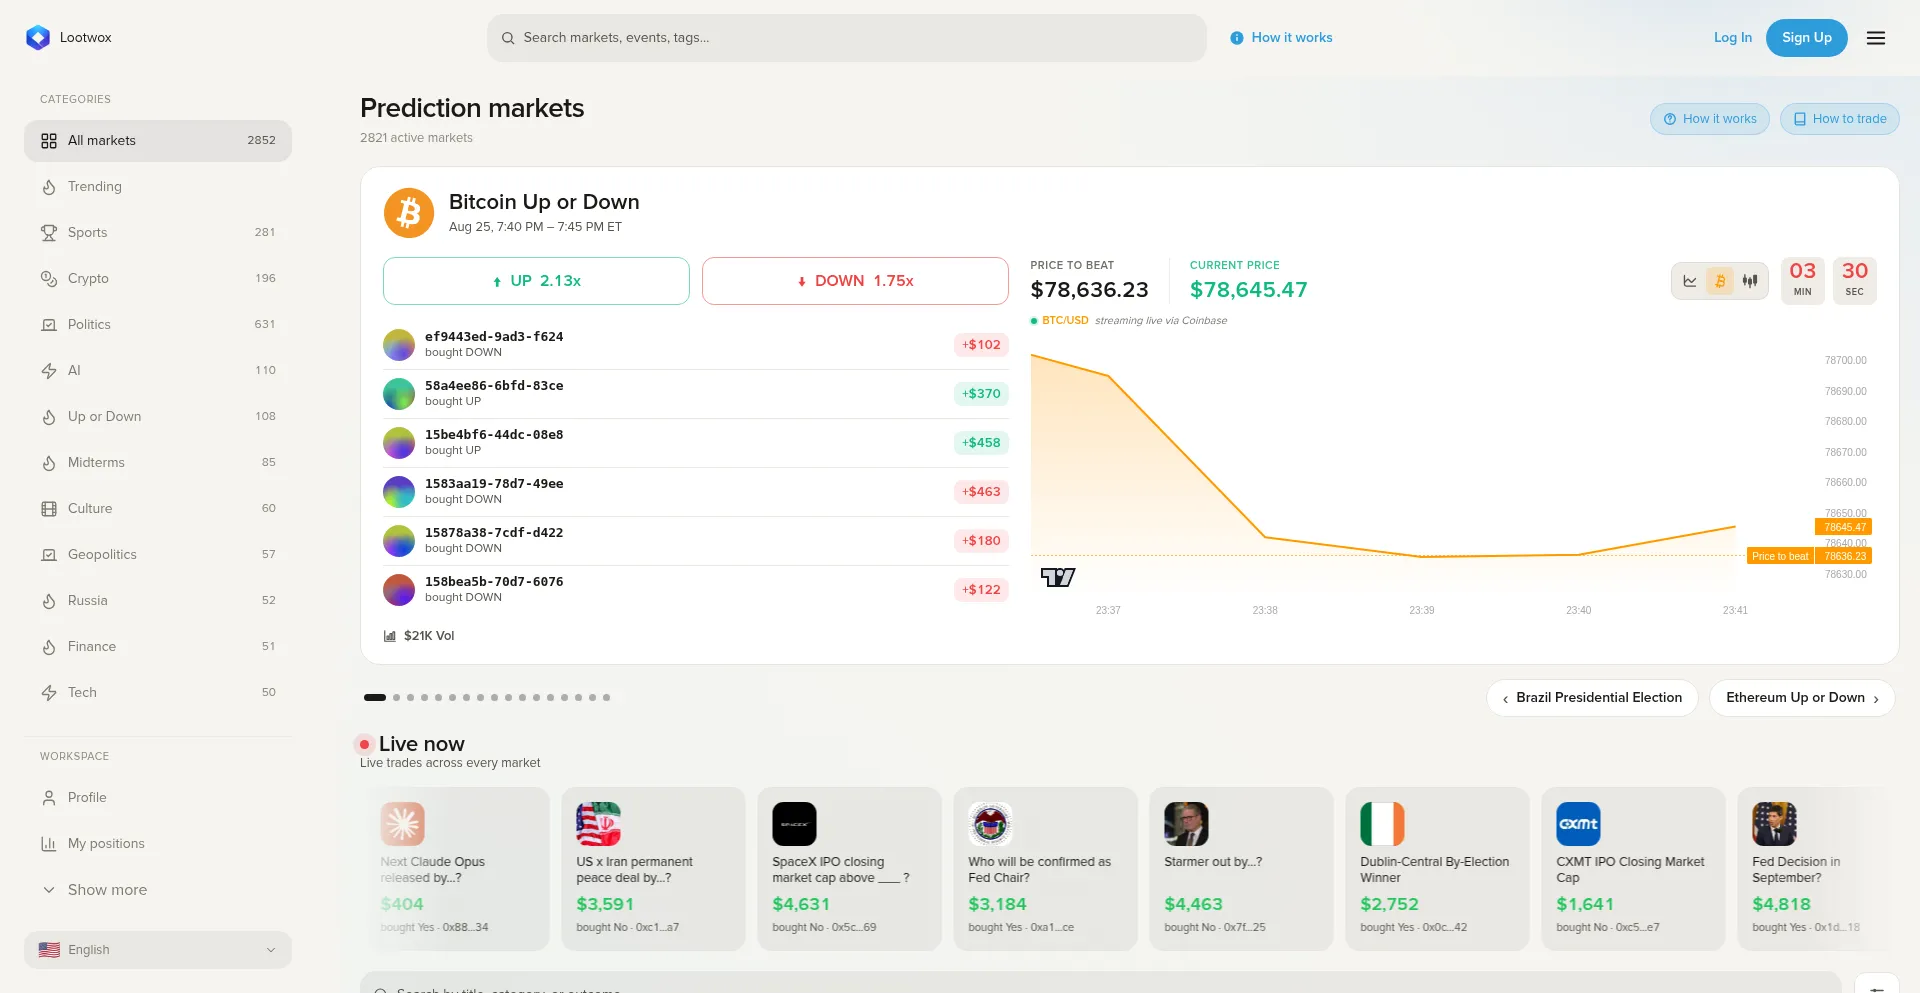This screenshot has height=993, width=1920.
Task: Click the Sports trophy icon
Action: pyautogui.click(x=49, y=233)
